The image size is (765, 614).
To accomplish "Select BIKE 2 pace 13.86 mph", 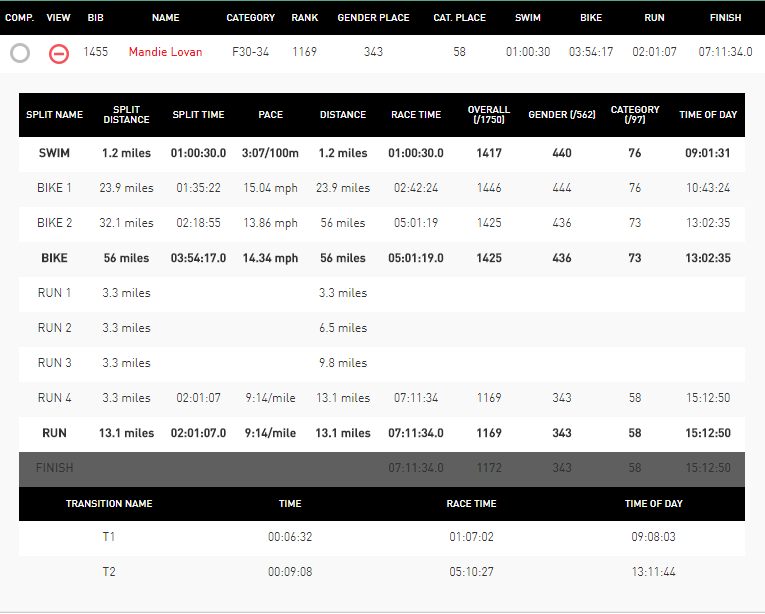I will pyautogui.click(x=270, y=223).
